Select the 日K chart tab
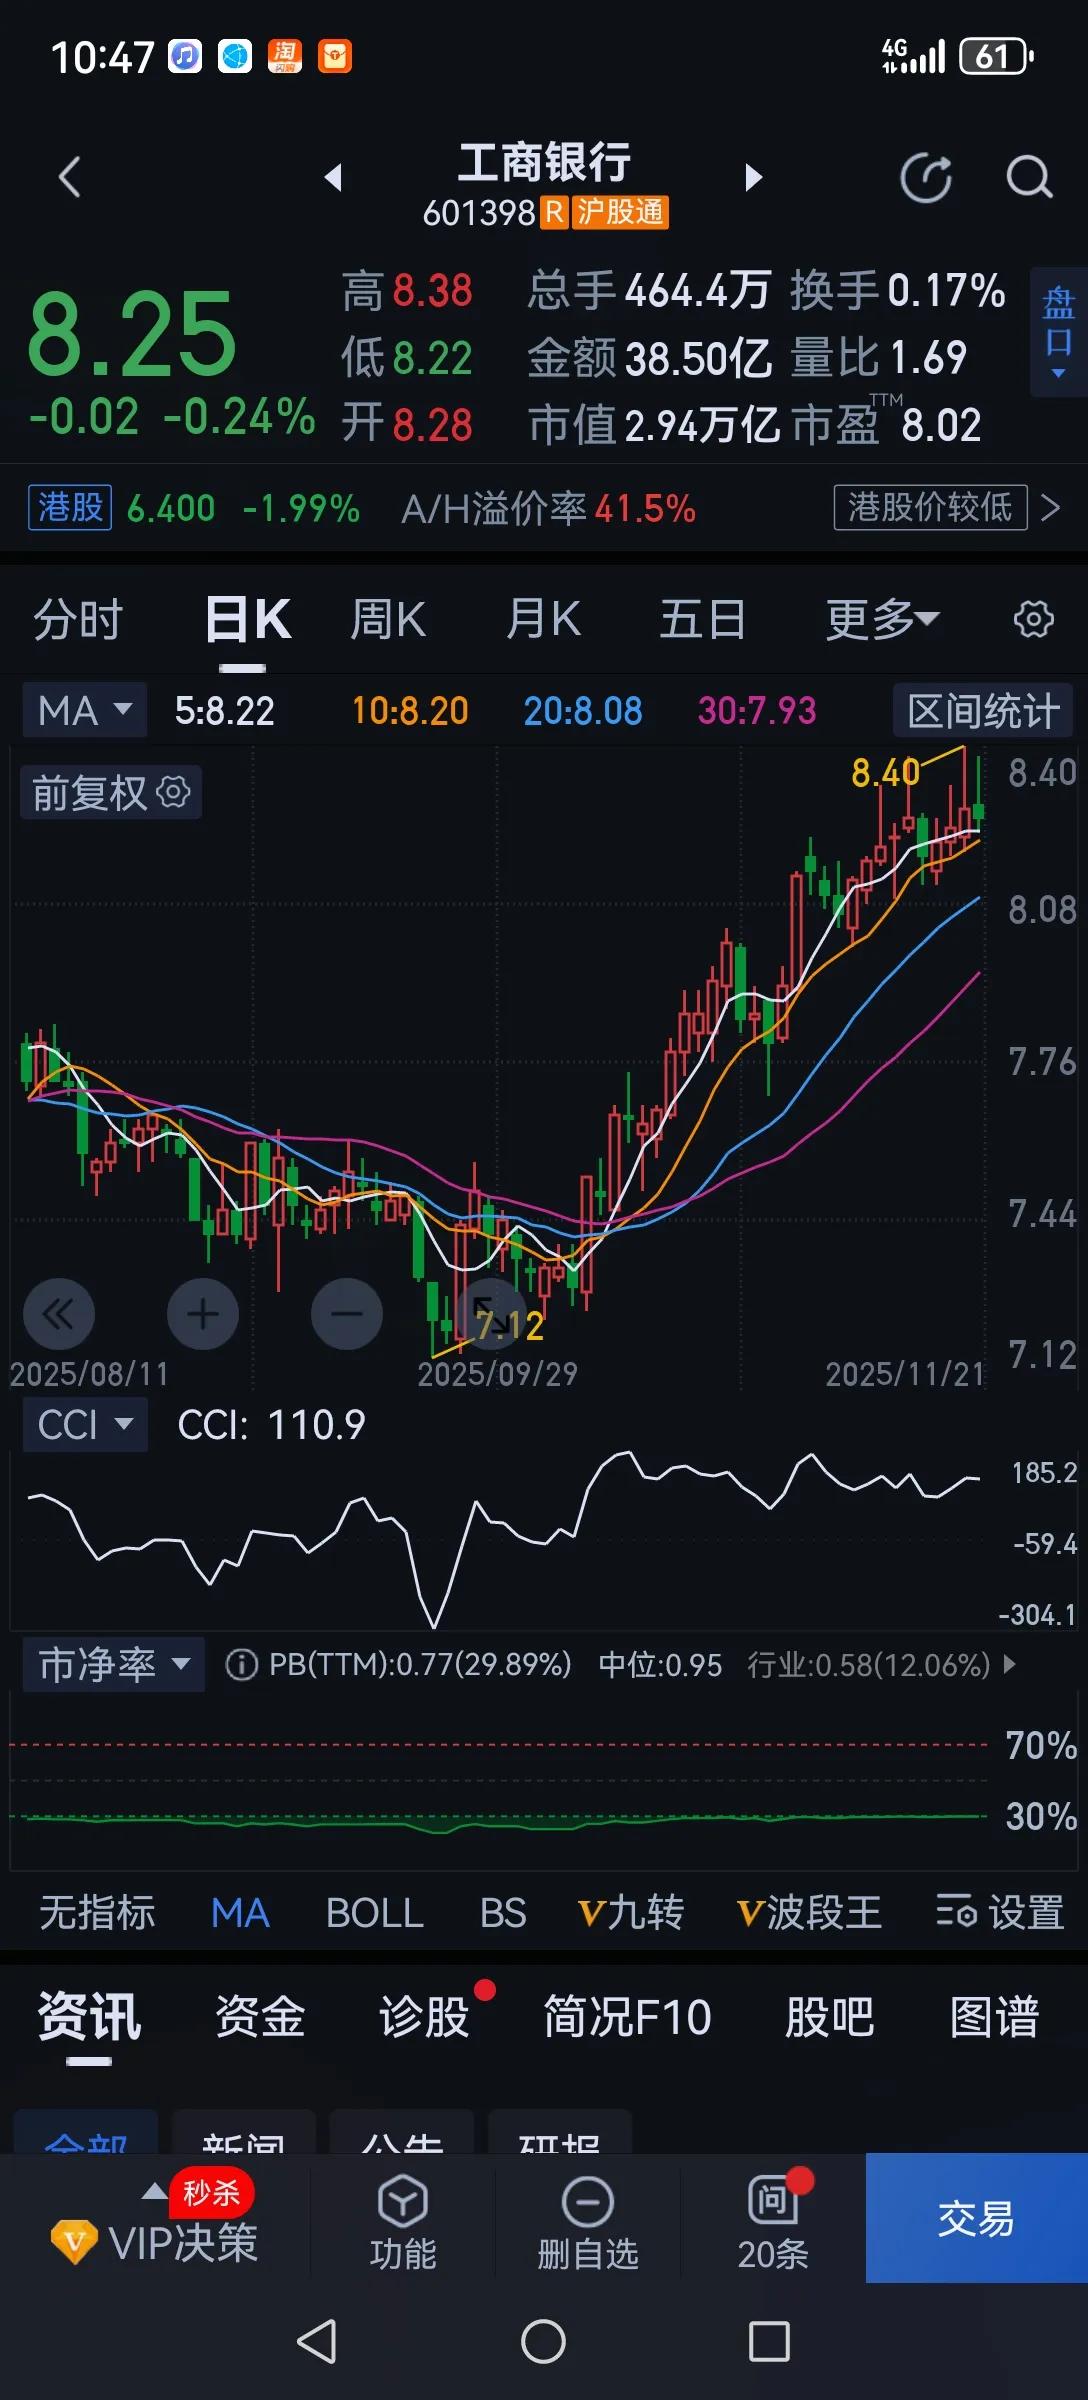Image resolution: width=1088 pixels, height=2400 pixels. [x=248, y=619]
